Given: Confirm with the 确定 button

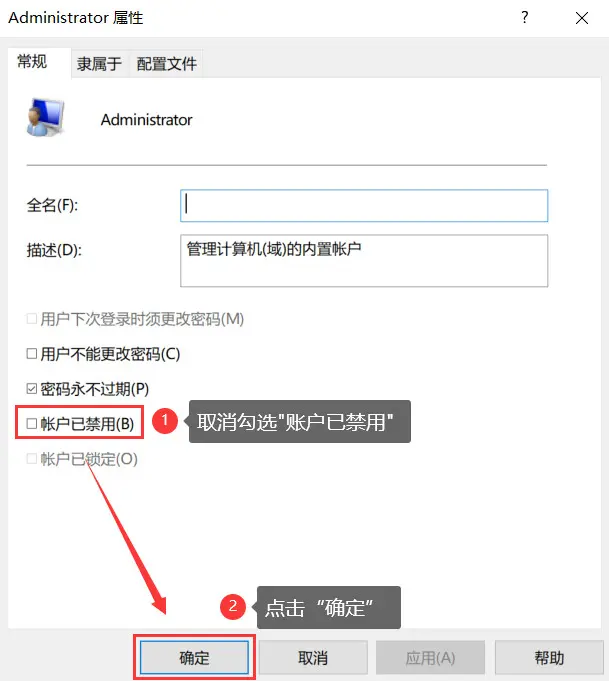Looking at the screenshot, I should click(194, 658).
